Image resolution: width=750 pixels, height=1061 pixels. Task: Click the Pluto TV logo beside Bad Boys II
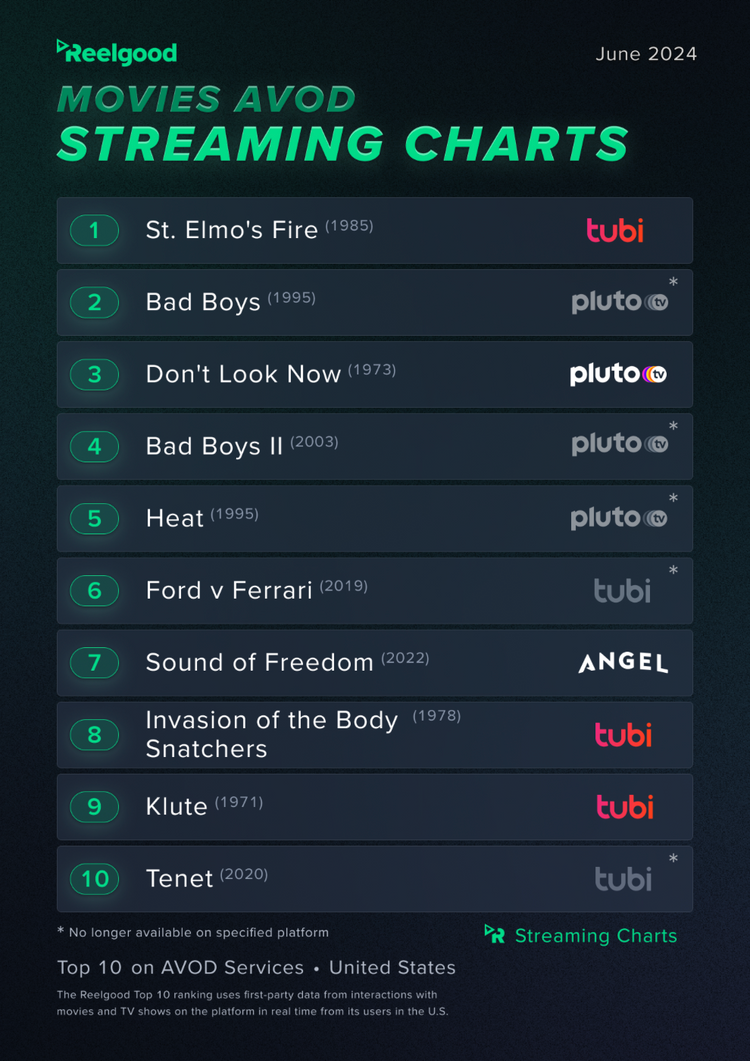[619, 445]
